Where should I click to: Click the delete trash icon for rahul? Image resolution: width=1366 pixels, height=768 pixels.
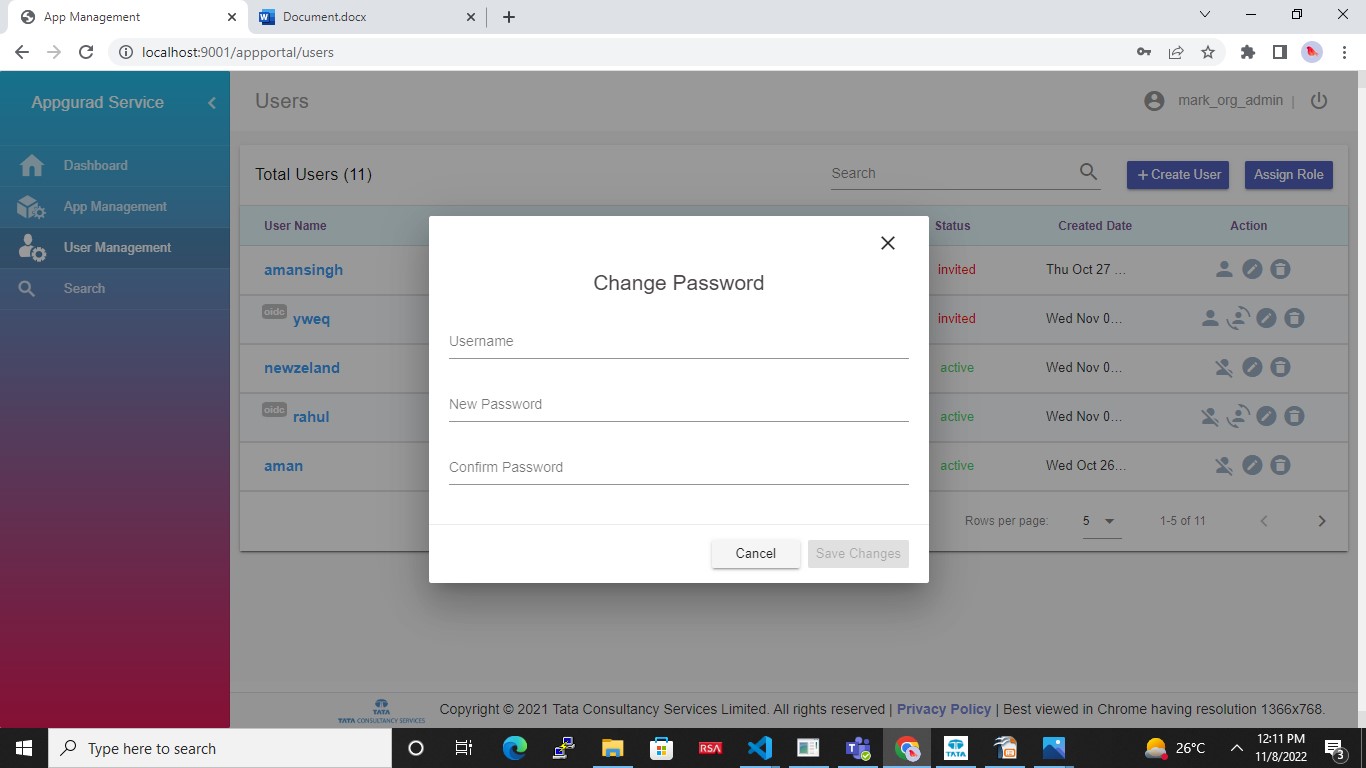pos(1294,416)
